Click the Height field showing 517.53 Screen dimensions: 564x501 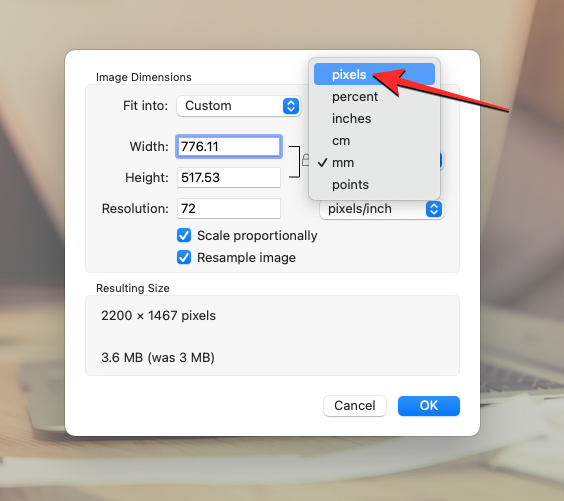pyautogui.click(x=229, y=177)
